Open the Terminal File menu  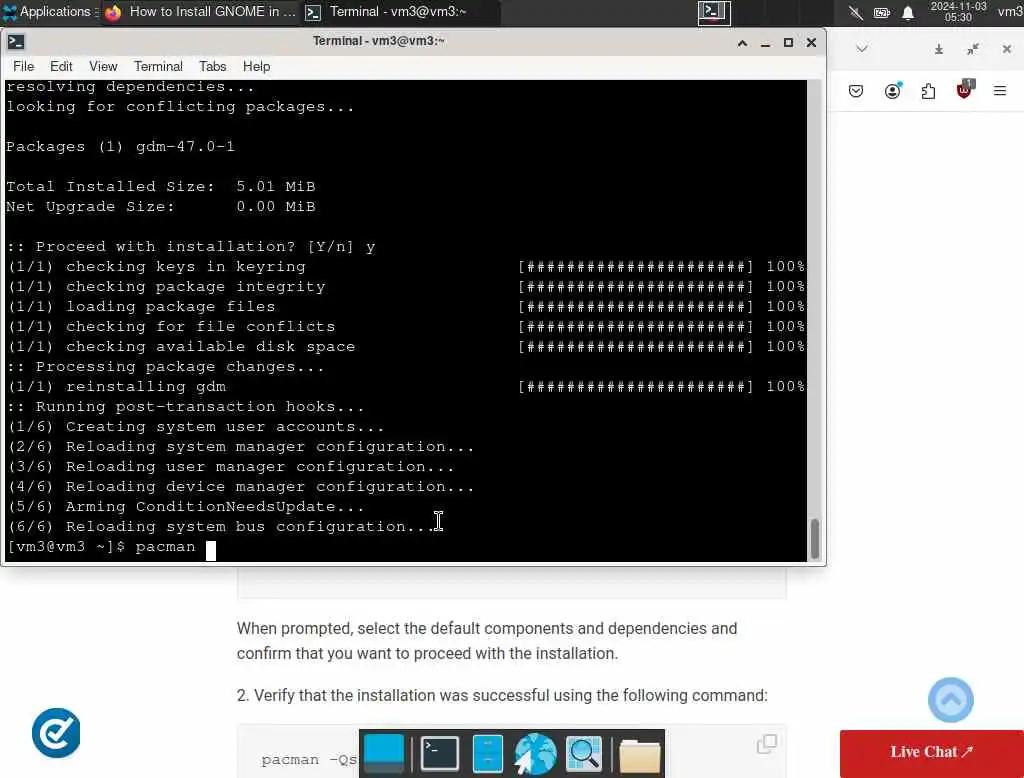(x=24, y=66)
